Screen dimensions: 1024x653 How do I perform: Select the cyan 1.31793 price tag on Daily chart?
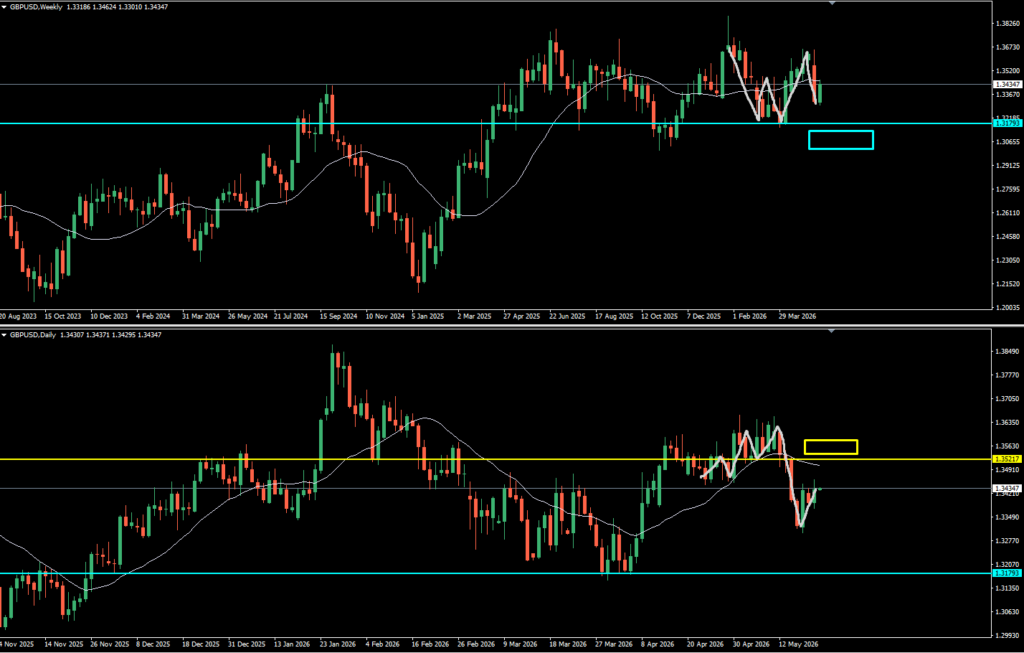(1006, 573)
